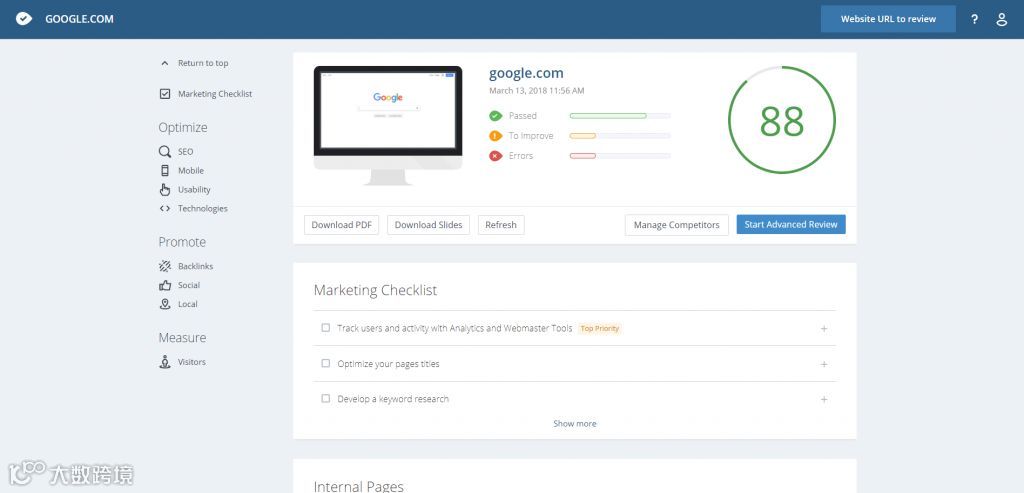Go to Local section in sidebar

(187, 304)
